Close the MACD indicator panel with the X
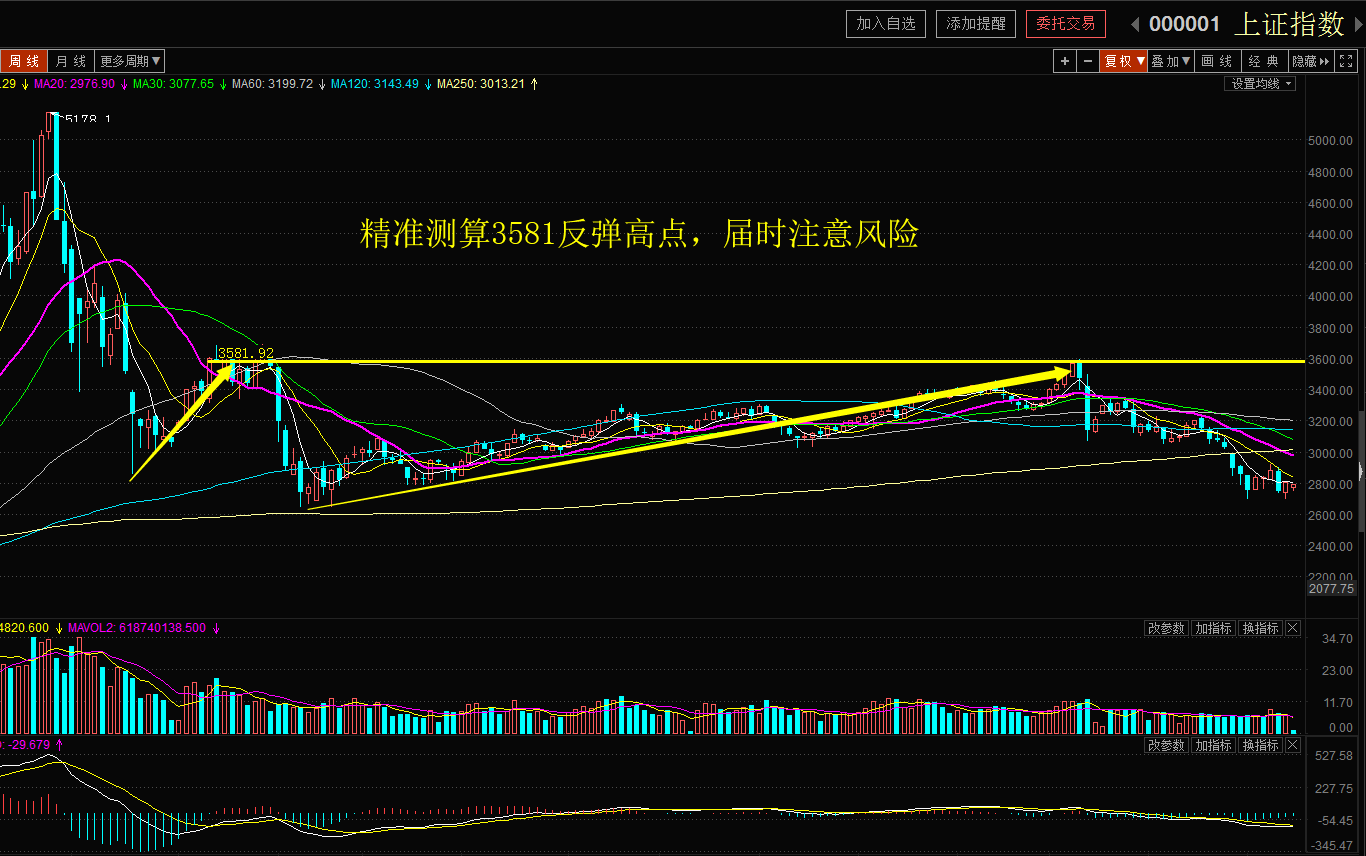The width and height of the screenshot is (1366, 856). [1293, 745]
